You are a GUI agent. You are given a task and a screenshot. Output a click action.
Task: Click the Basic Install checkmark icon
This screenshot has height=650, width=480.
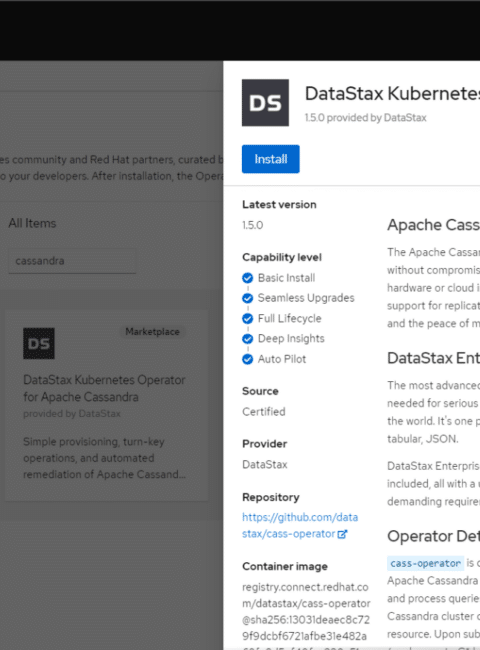click(x=247, y=278)
